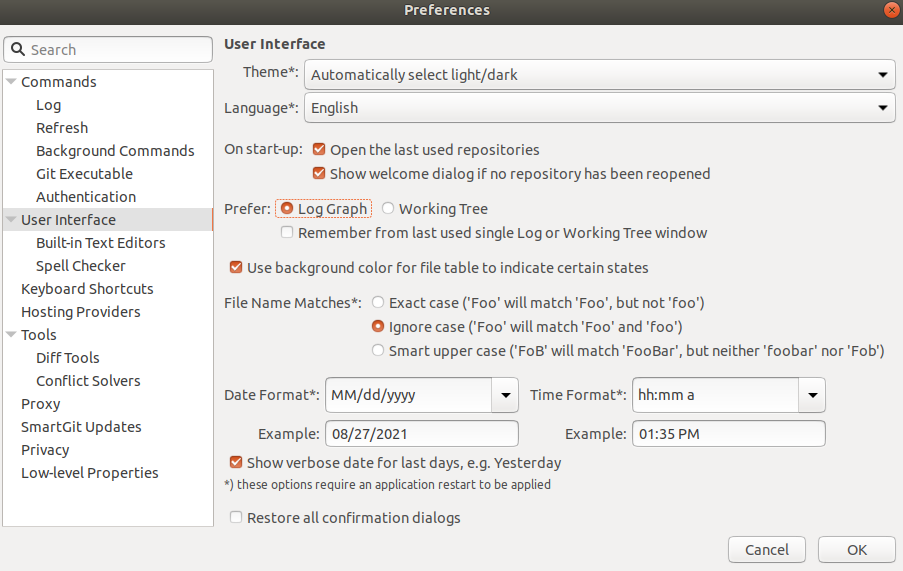The width and height of the screenshot is (903, 571).
Task: Open the Date Format dropdown arrow
Action: 505,395
